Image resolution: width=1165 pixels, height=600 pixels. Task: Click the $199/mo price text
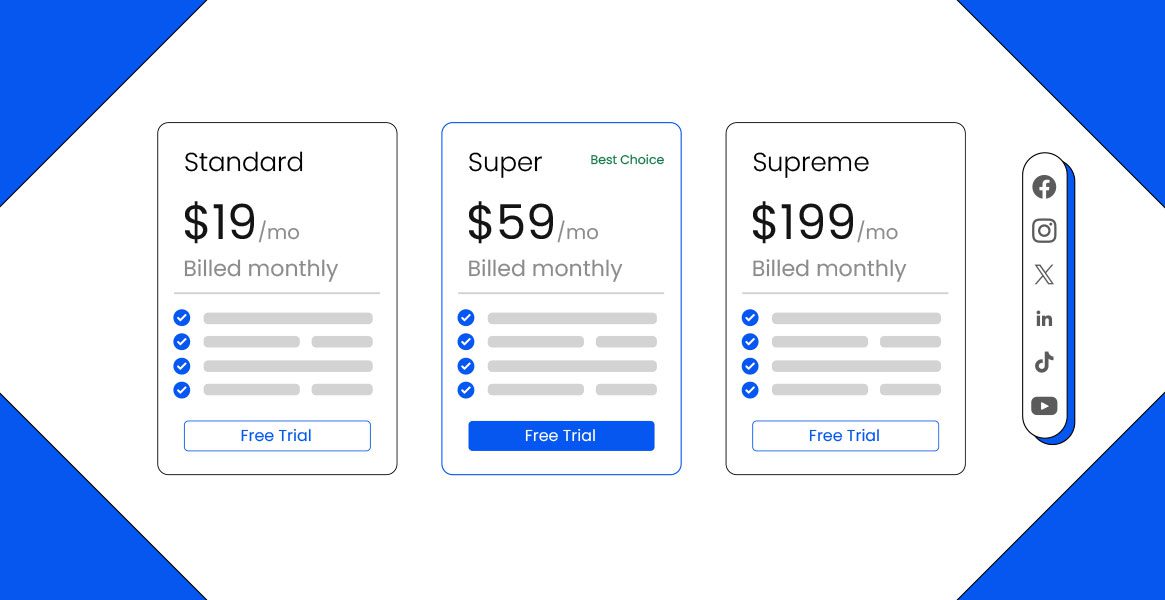[824, 222]
